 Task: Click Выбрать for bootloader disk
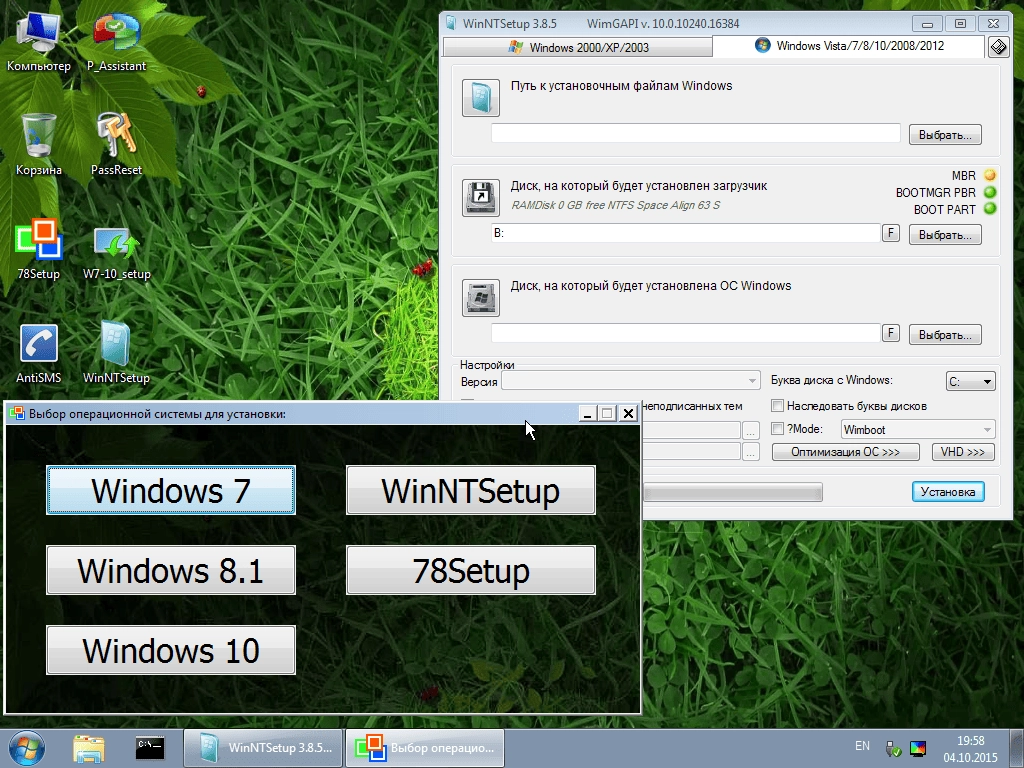coord(945,234)
